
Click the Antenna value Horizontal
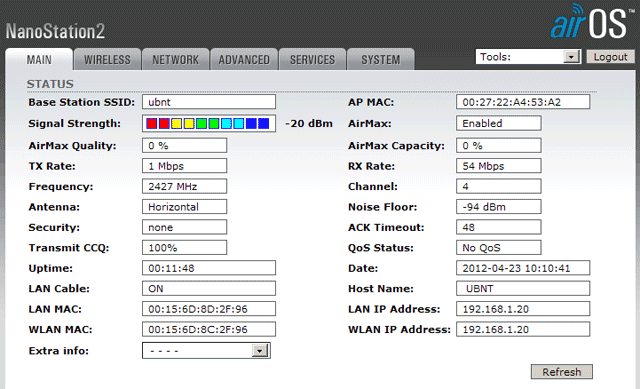[x=184, y=207]
